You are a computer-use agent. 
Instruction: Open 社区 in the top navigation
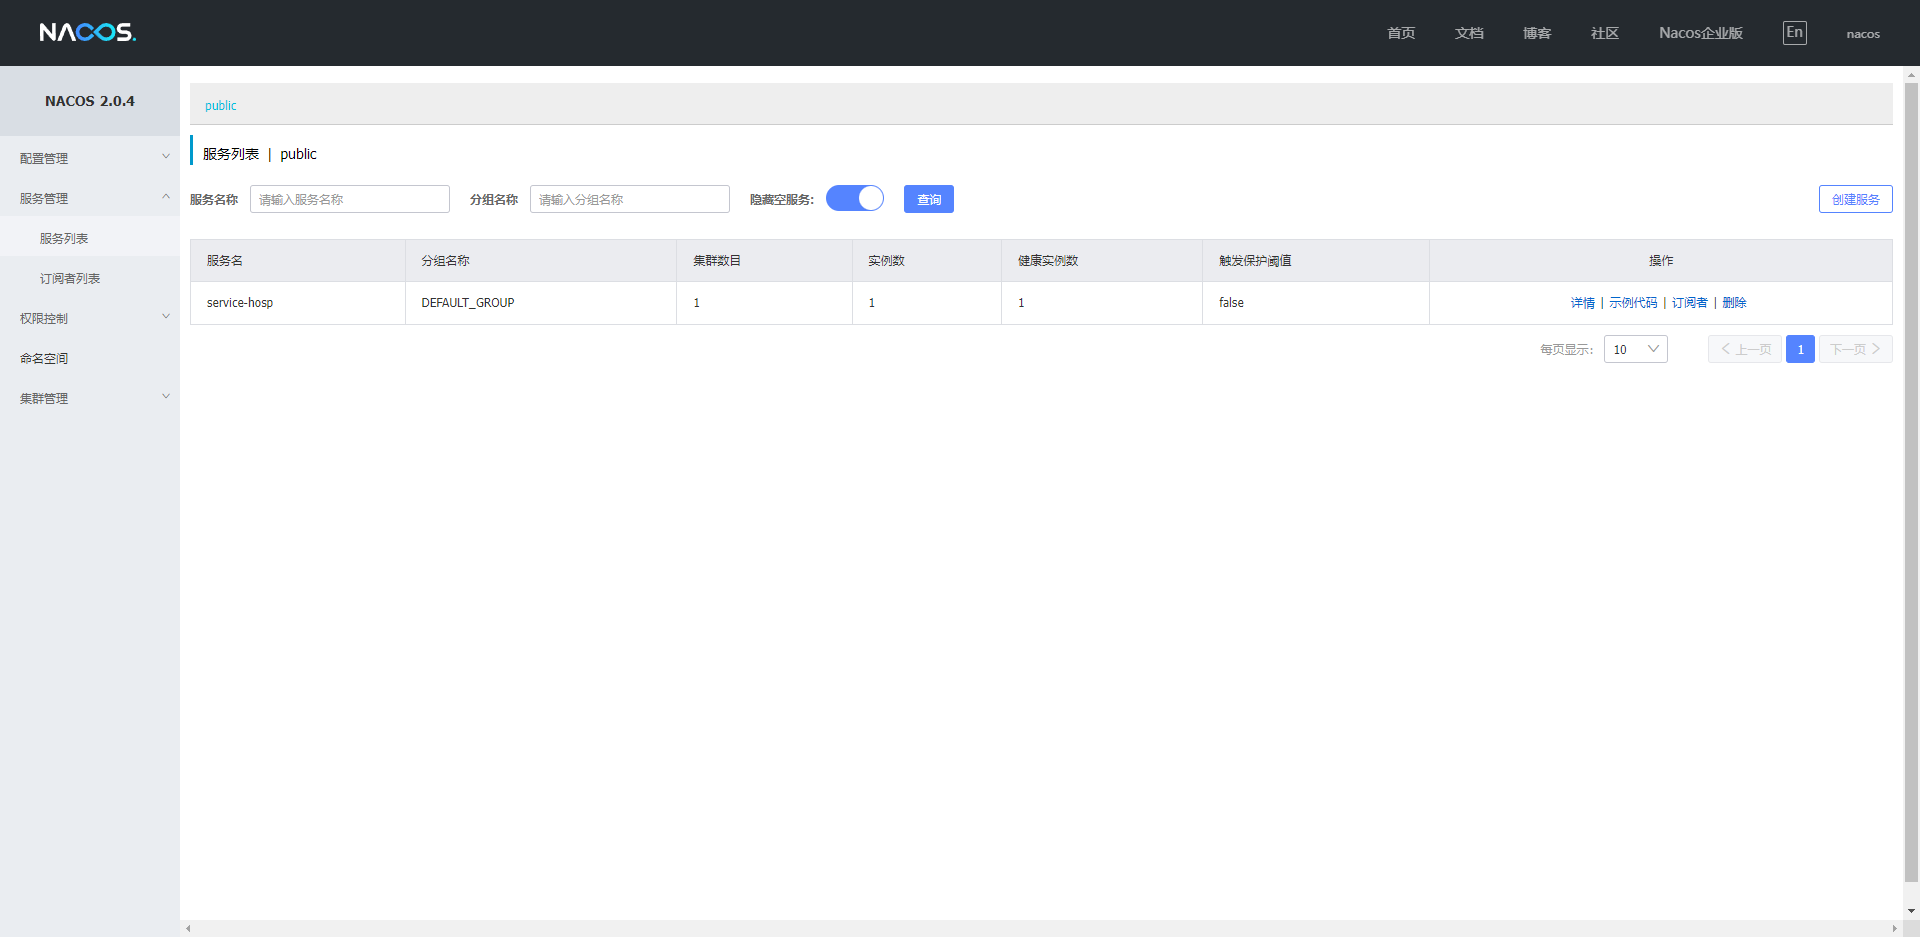pos(1603,33)
